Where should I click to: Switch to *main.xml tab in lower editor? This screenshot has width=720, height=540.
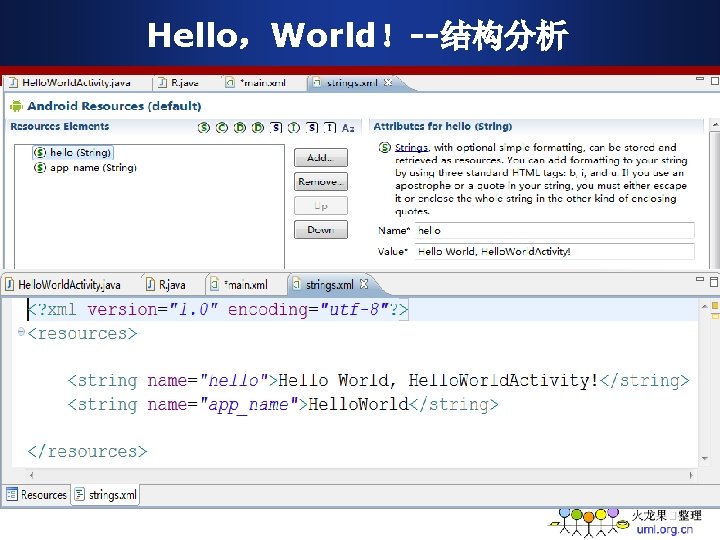pos(239,285)
